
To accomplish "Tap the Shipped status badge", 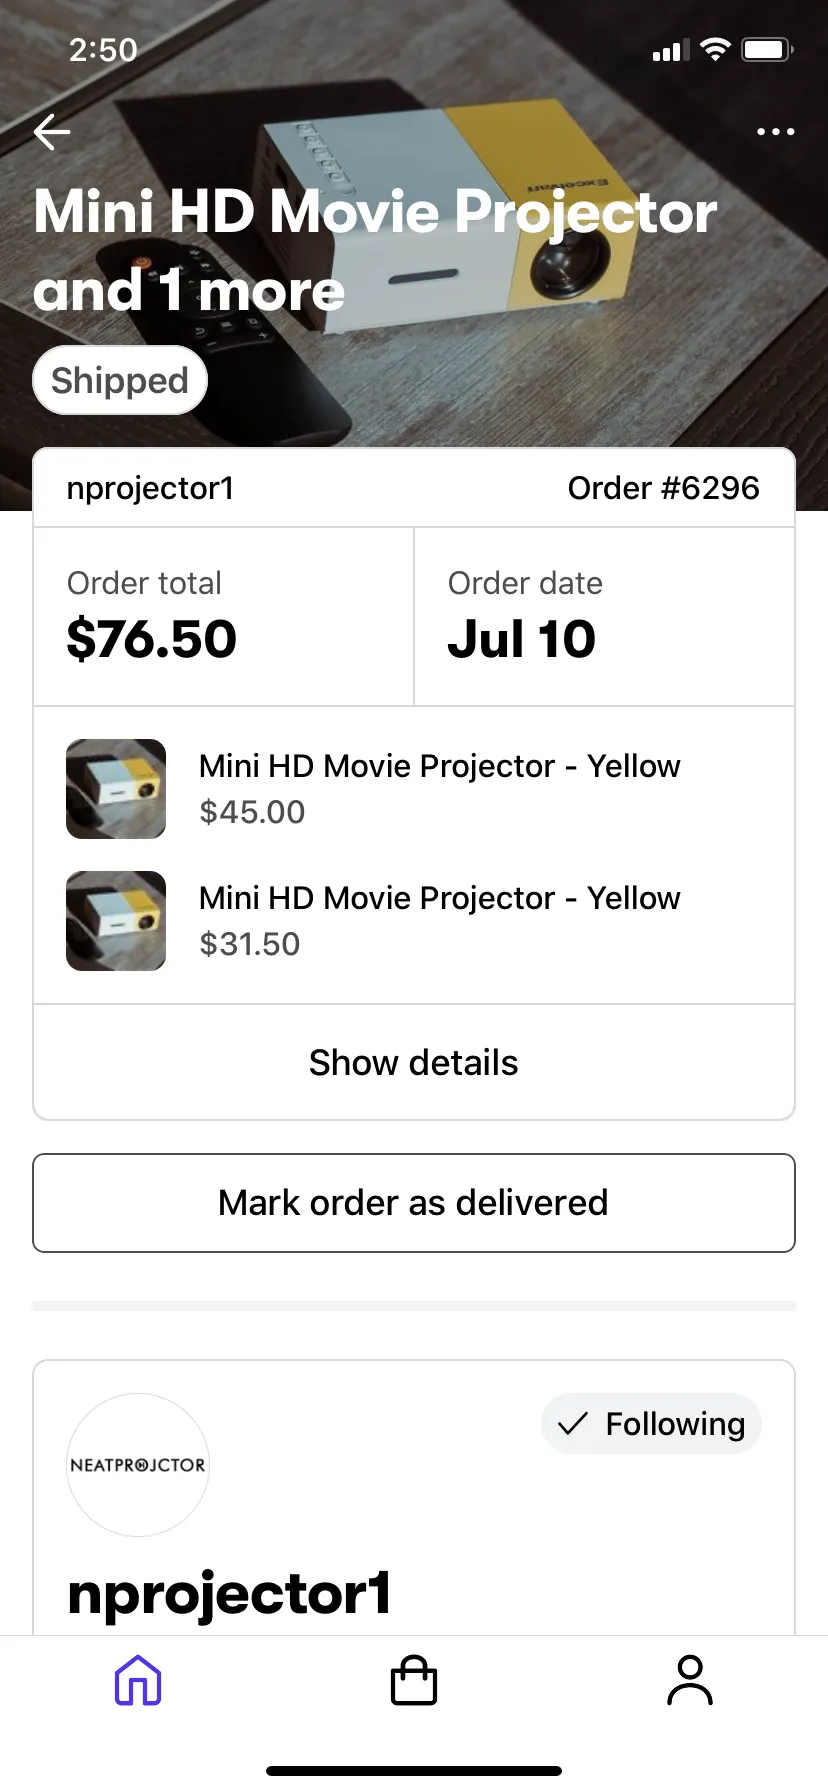I will click(x=120, y=380).
